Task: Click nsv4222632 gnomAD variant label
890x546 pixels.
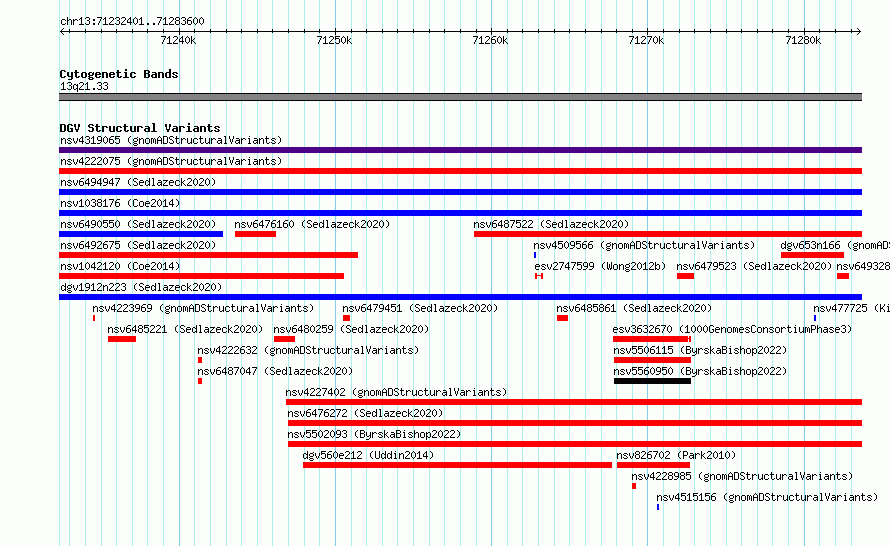Action: tap(308, 350)
